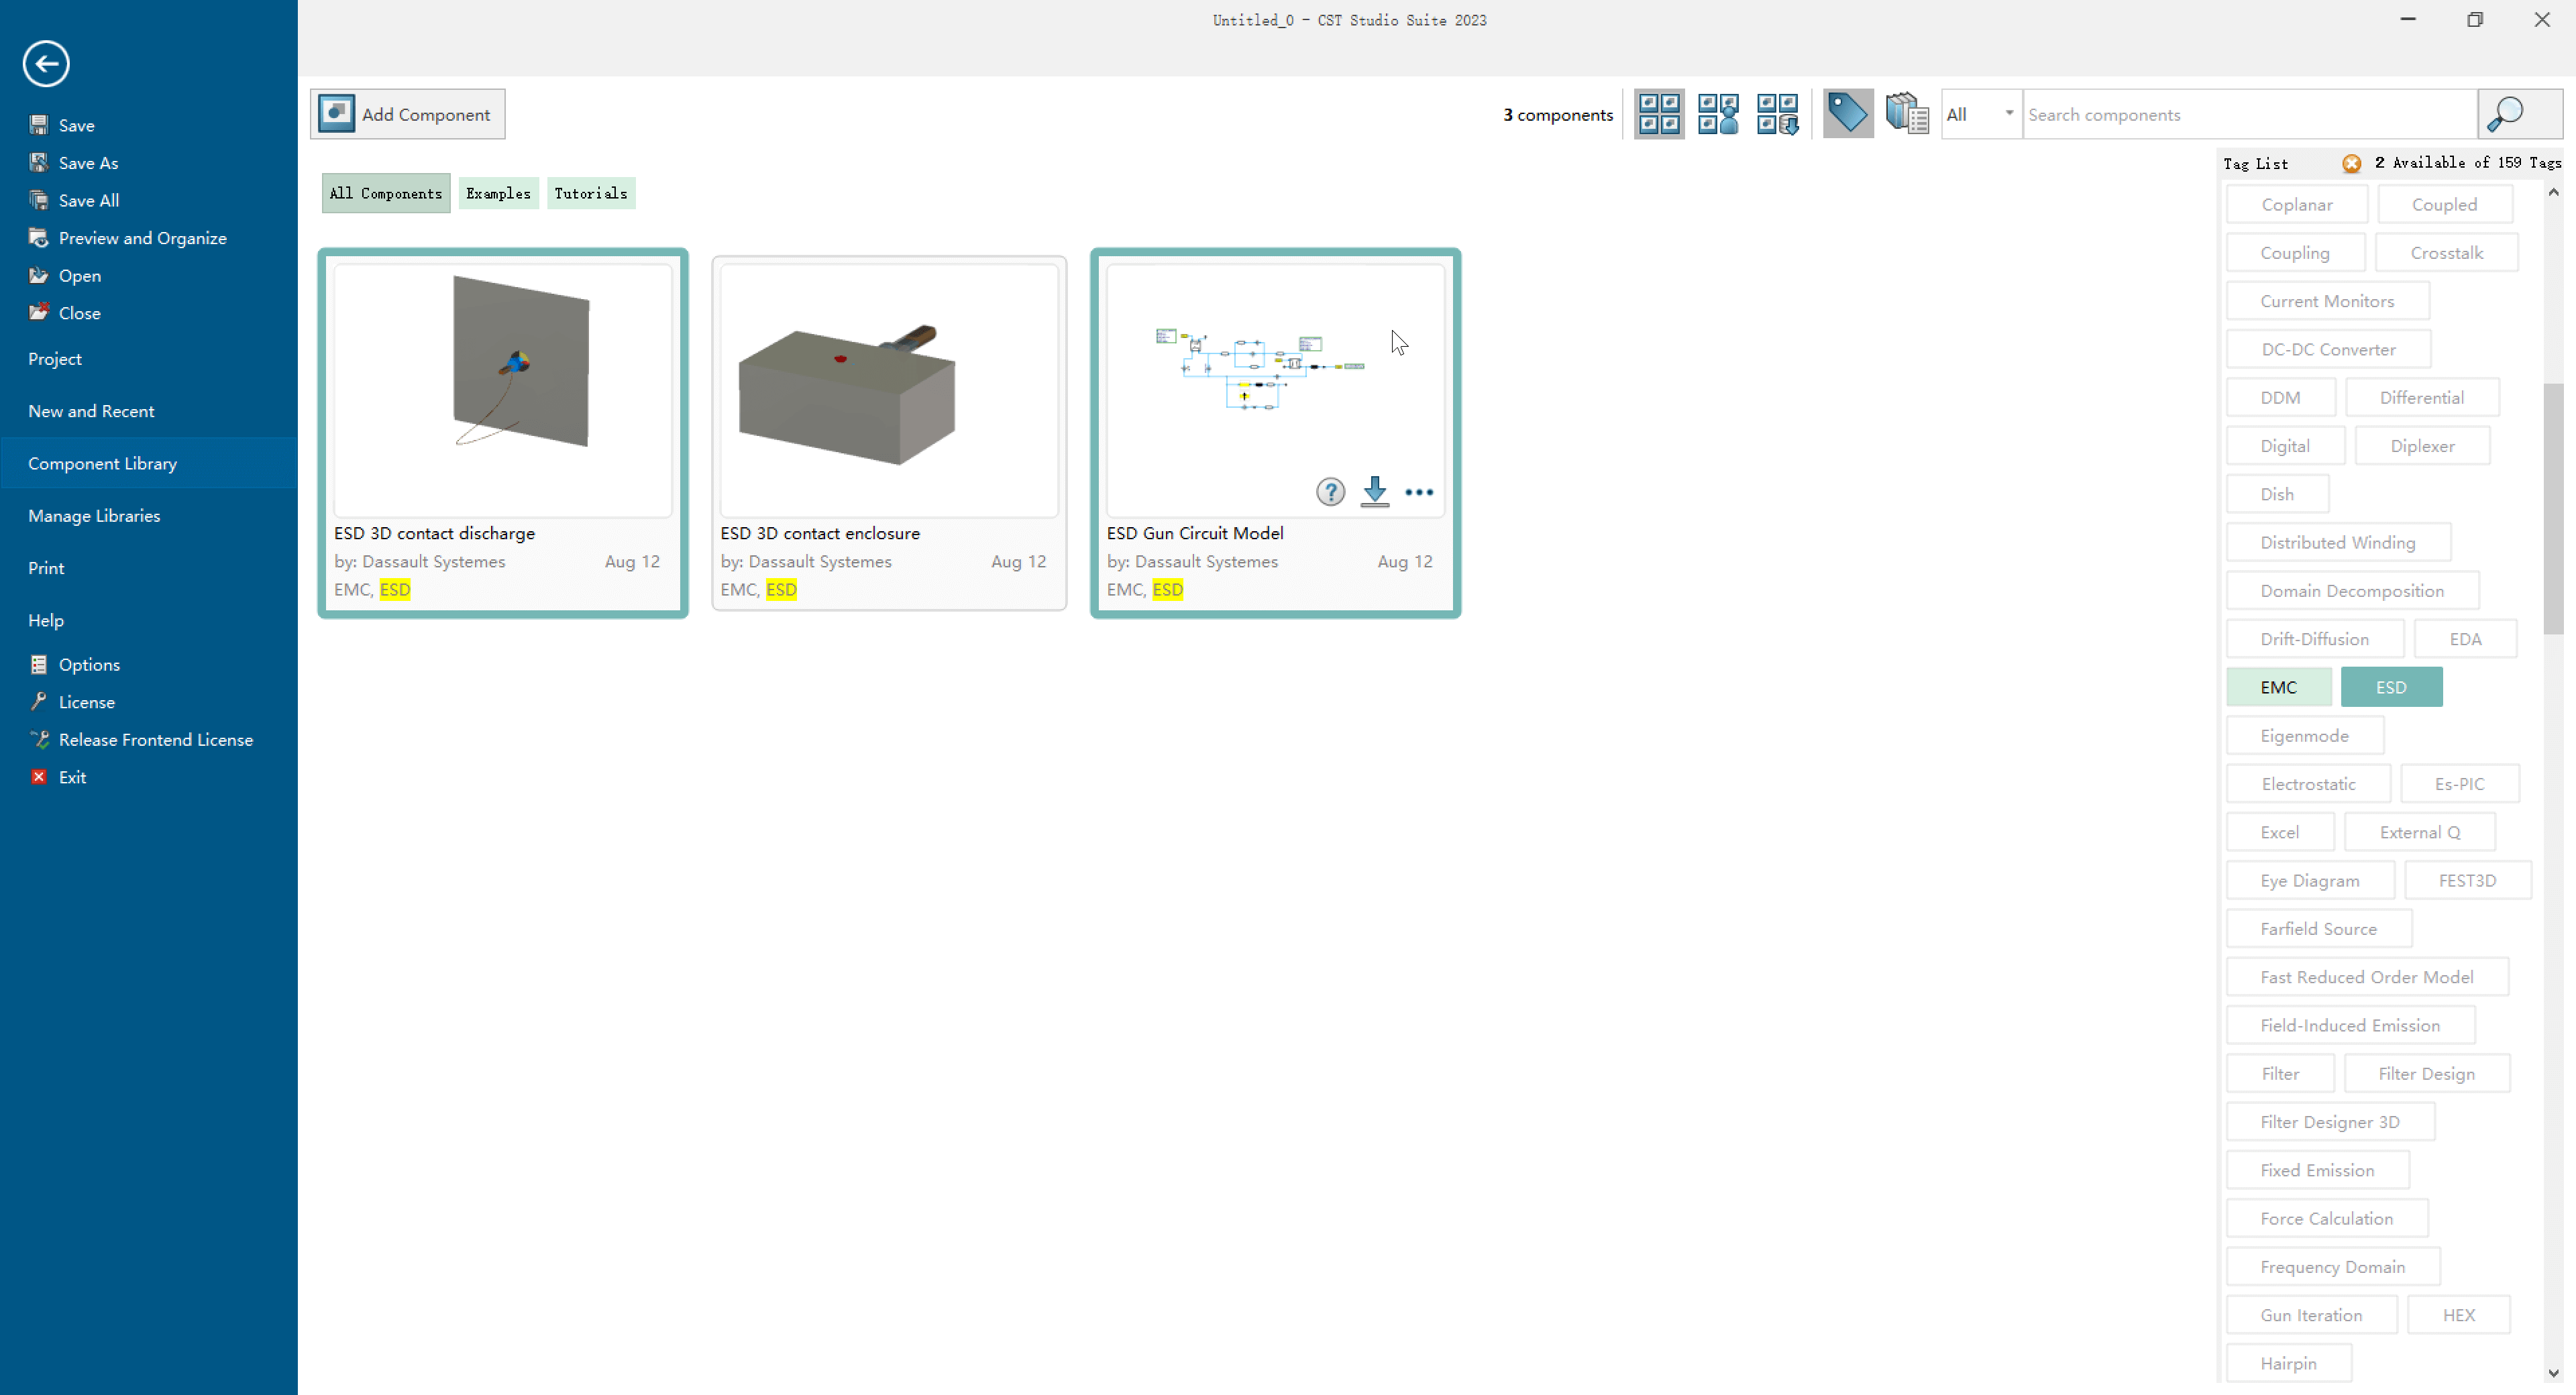Toggle the tag list panel icon
This screenshot has height=1395, width=2576.
coord(1847,114)
